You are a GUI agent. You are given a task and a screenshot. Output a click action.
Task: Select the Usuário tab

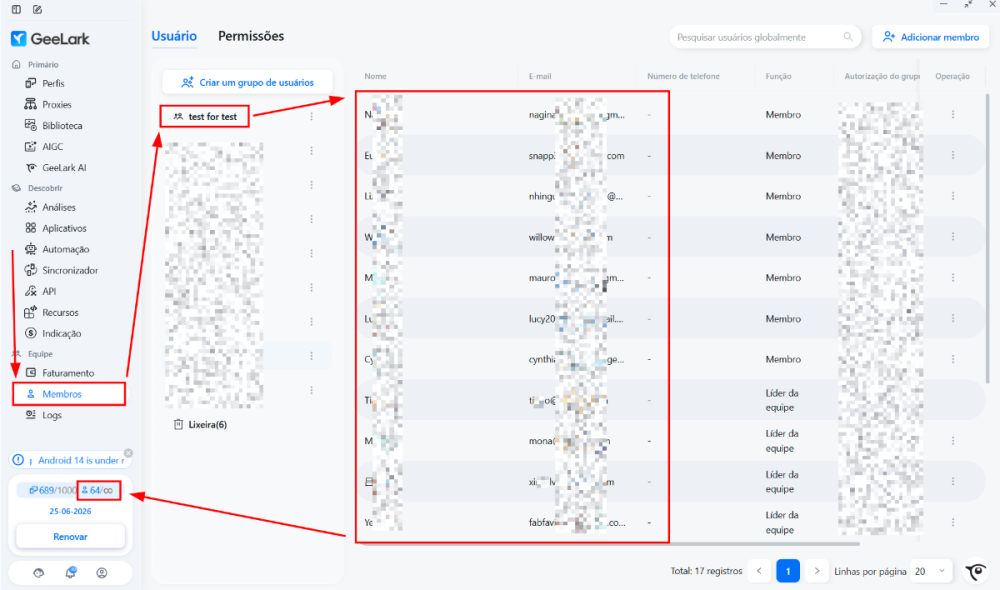(x=173, y=36)
